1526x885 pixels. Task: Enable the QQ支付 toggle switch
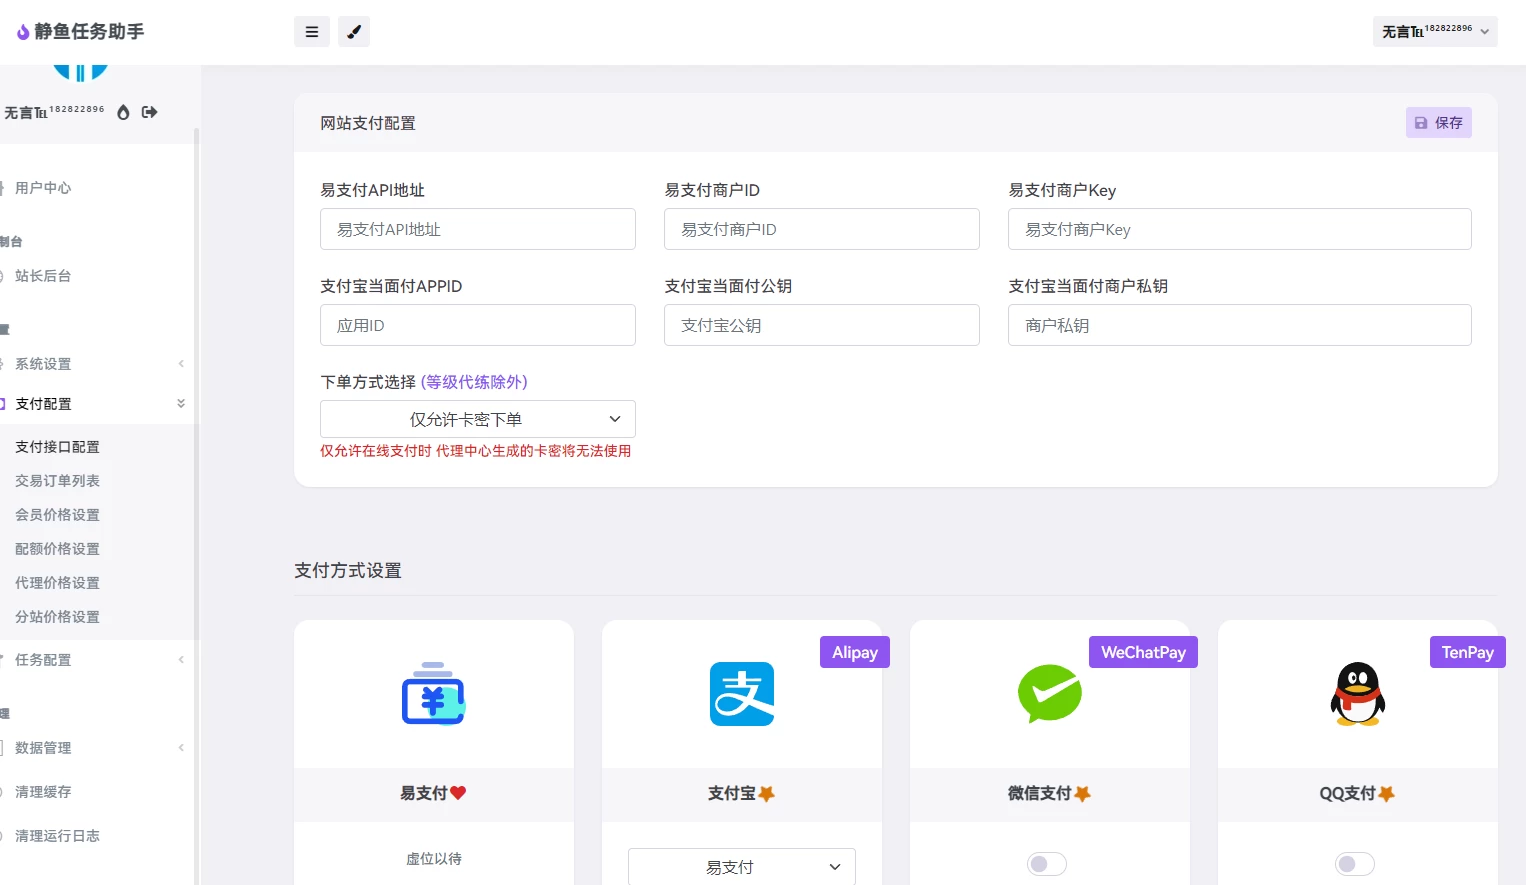(1355, 864)
